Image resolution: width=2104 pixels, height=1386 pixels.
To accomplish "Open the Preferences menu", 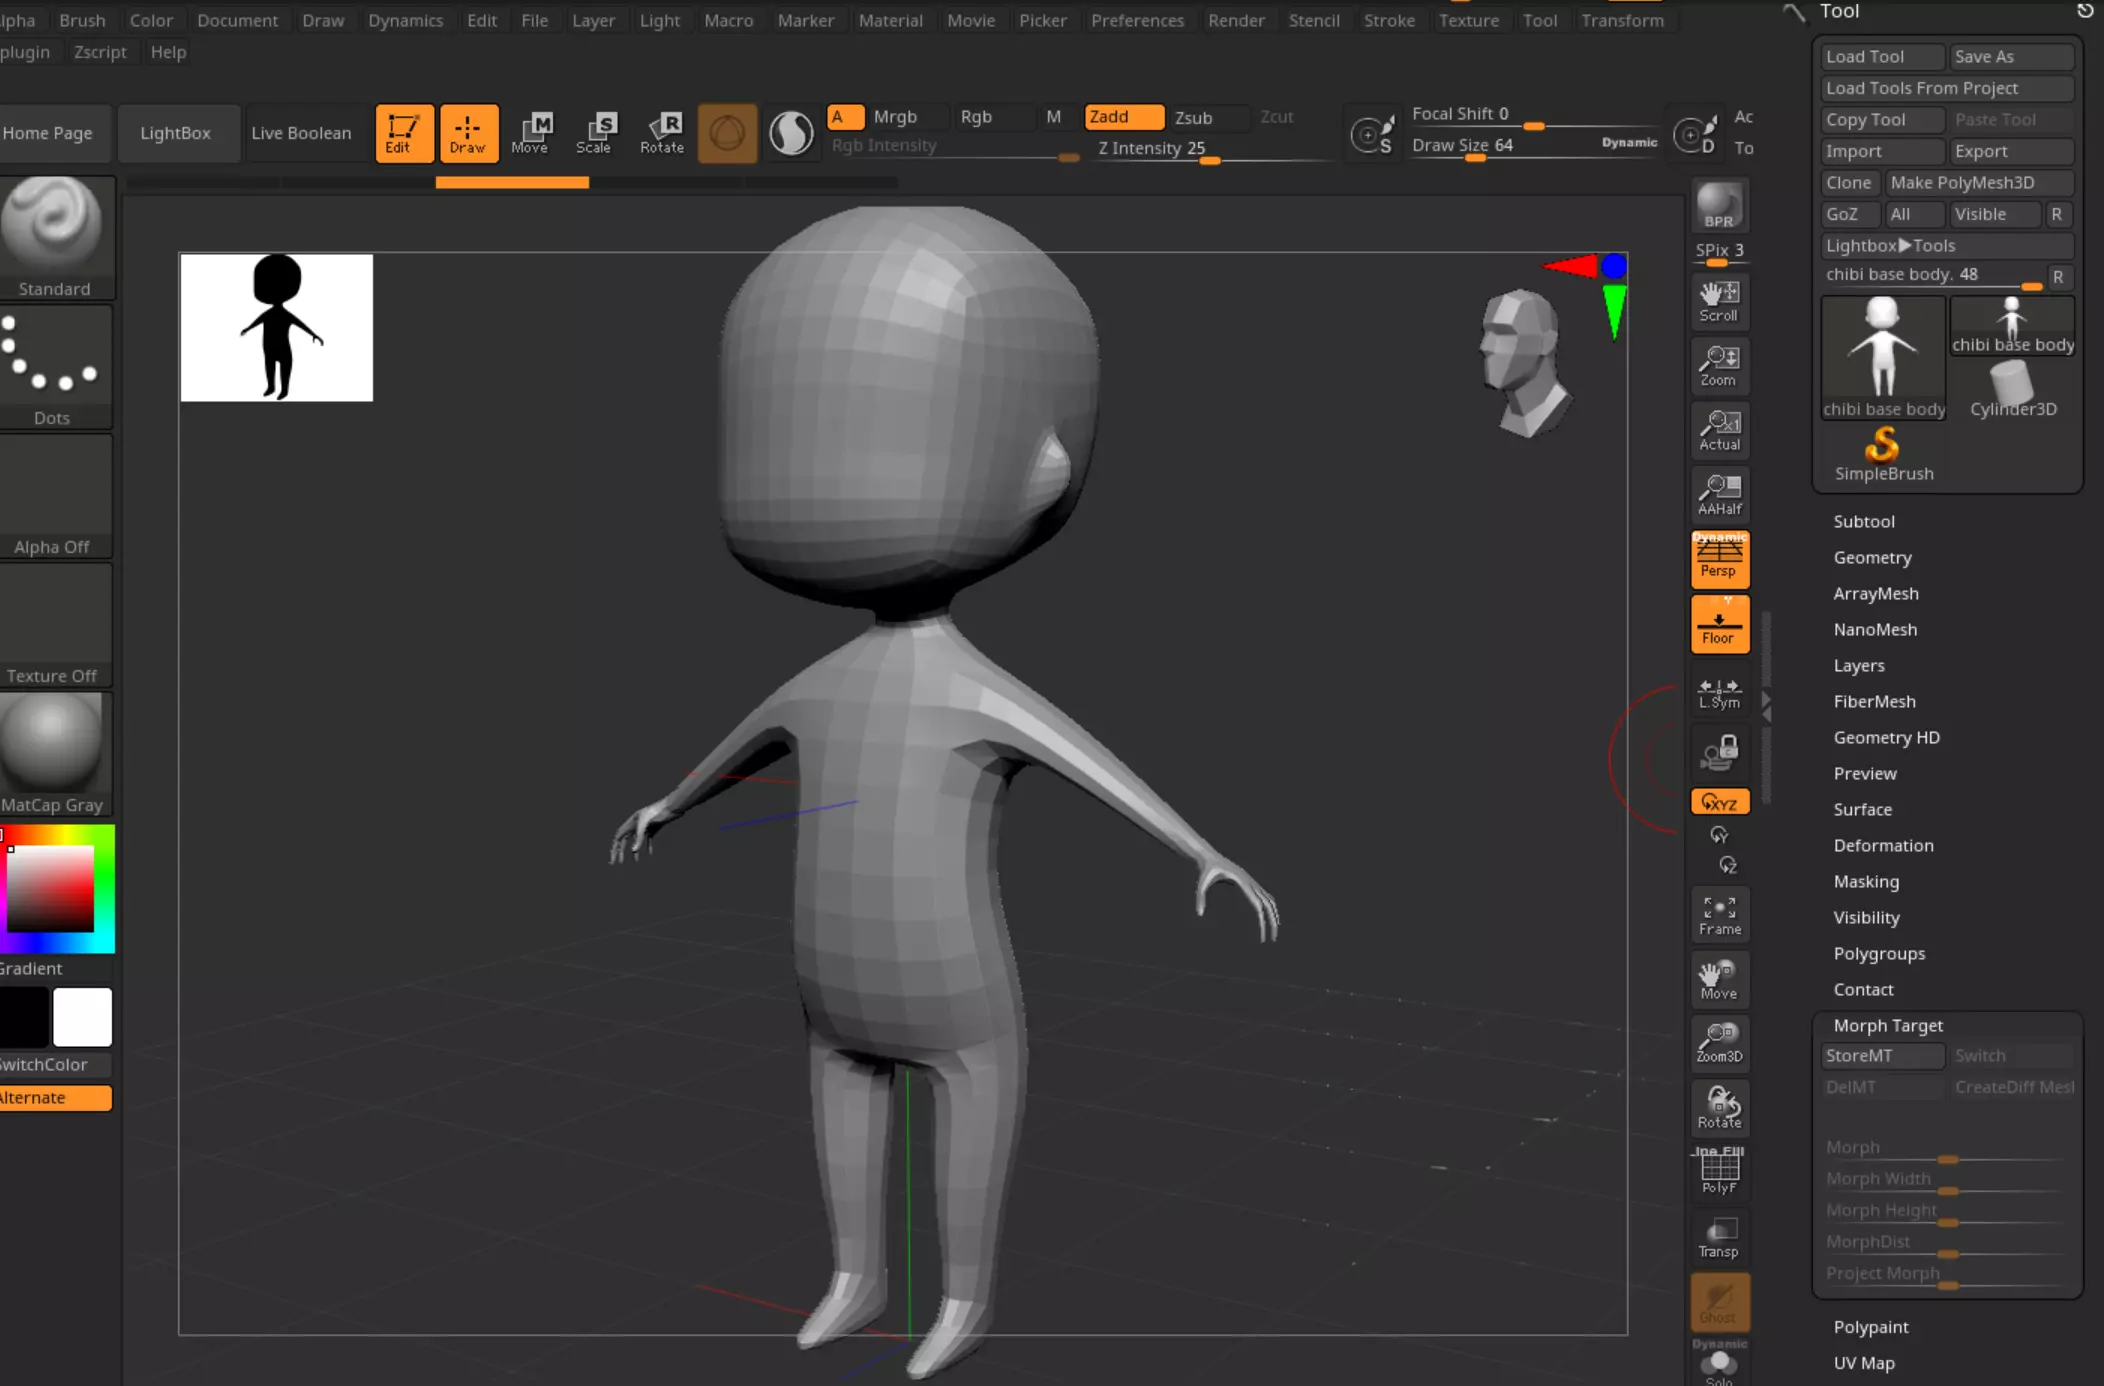I will tap(1137, 20).
